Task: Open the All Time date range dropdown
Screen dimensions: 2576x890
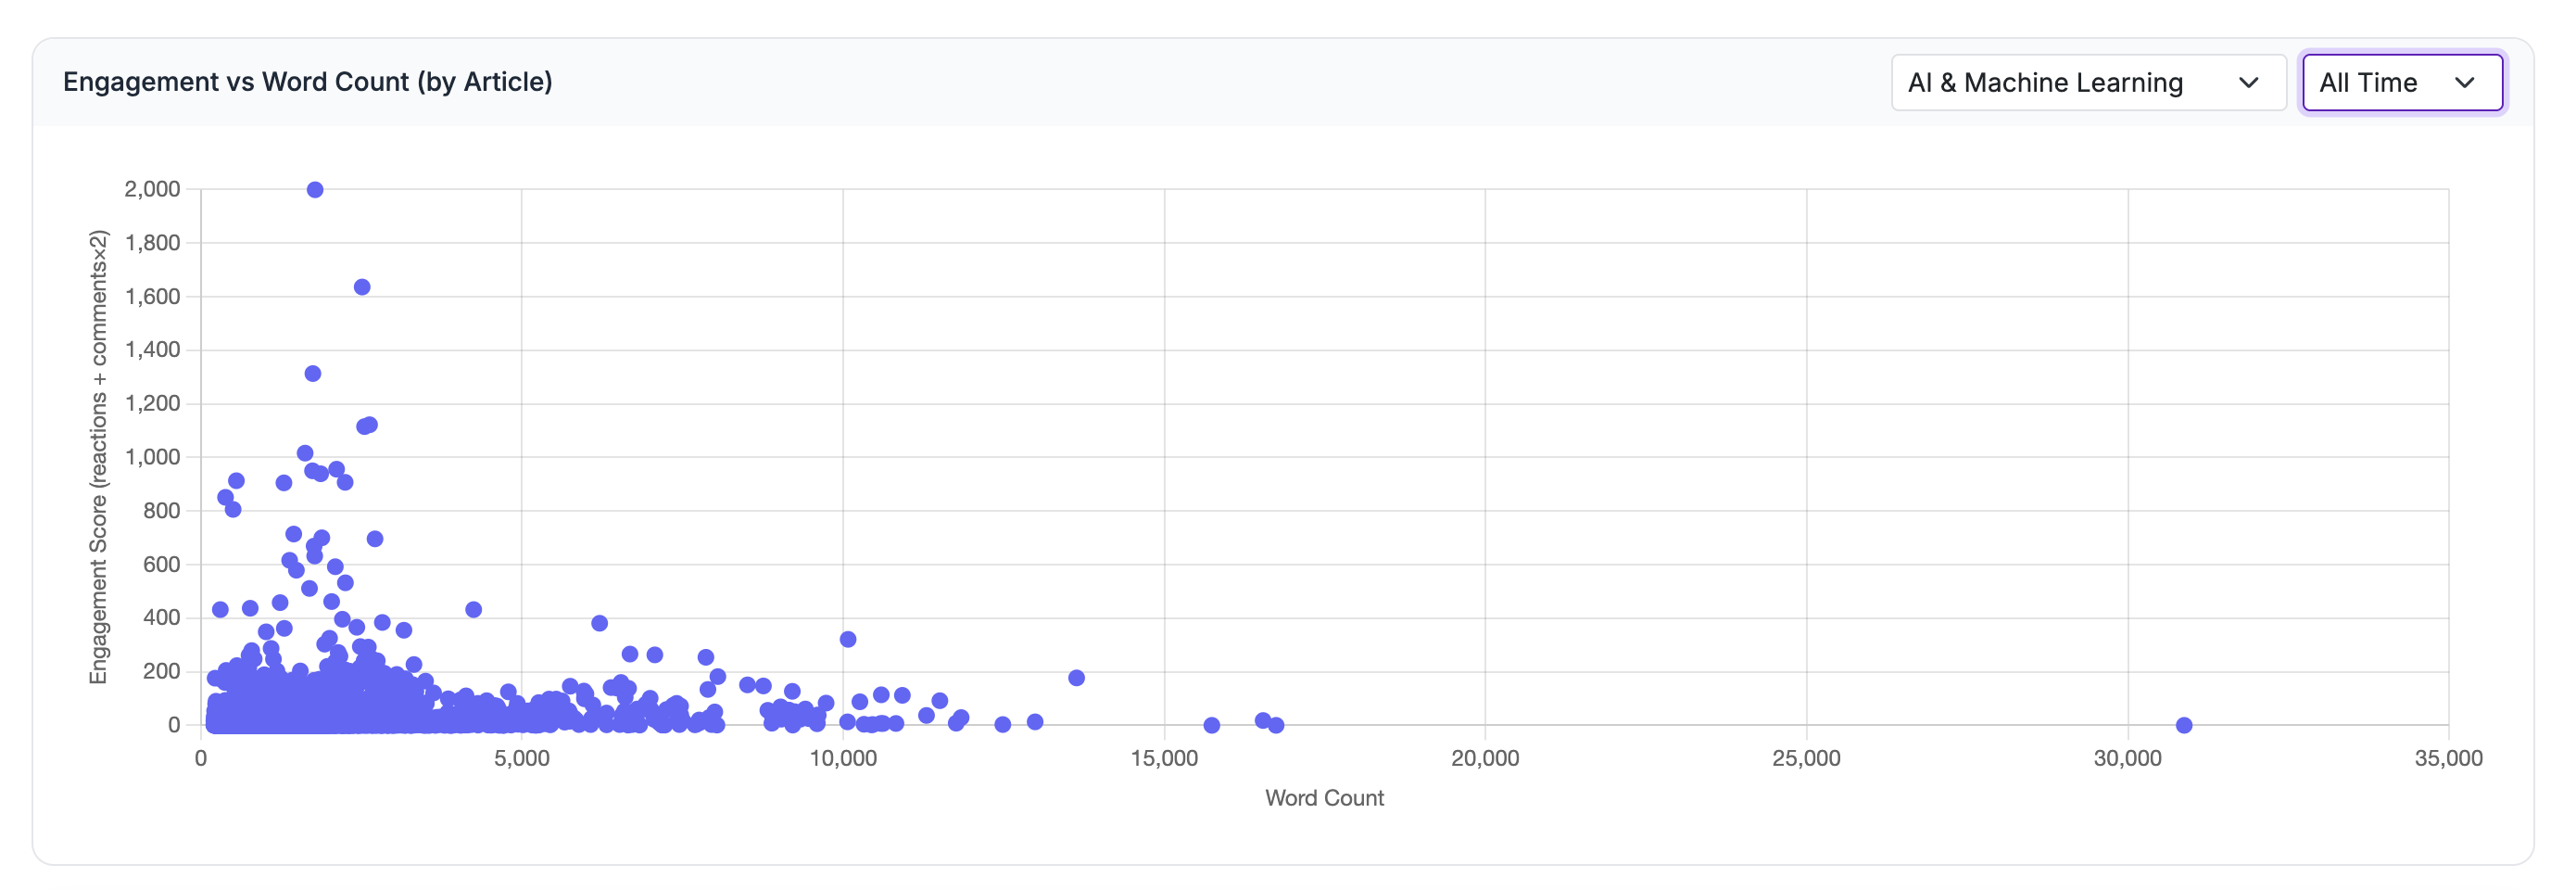Action: tap(2402, 82)
